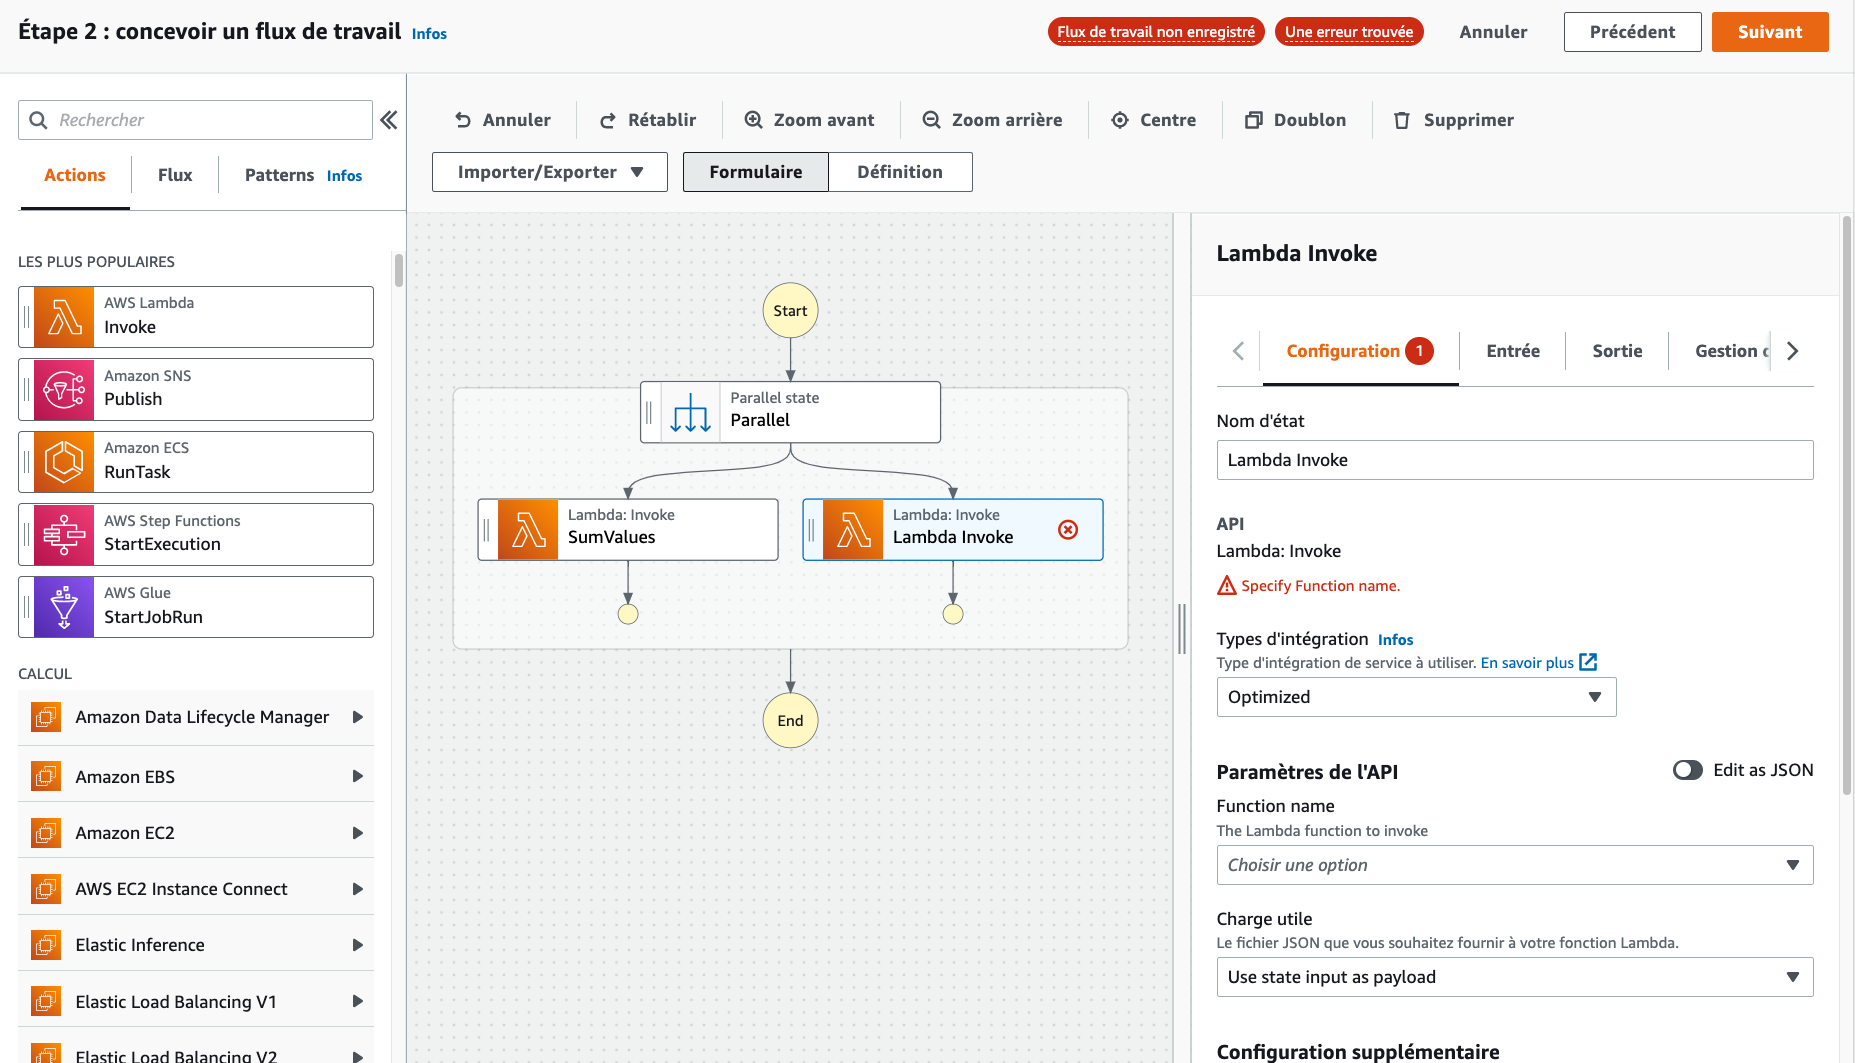Click the Une erreur trouvée badge

coord(1349,32)
